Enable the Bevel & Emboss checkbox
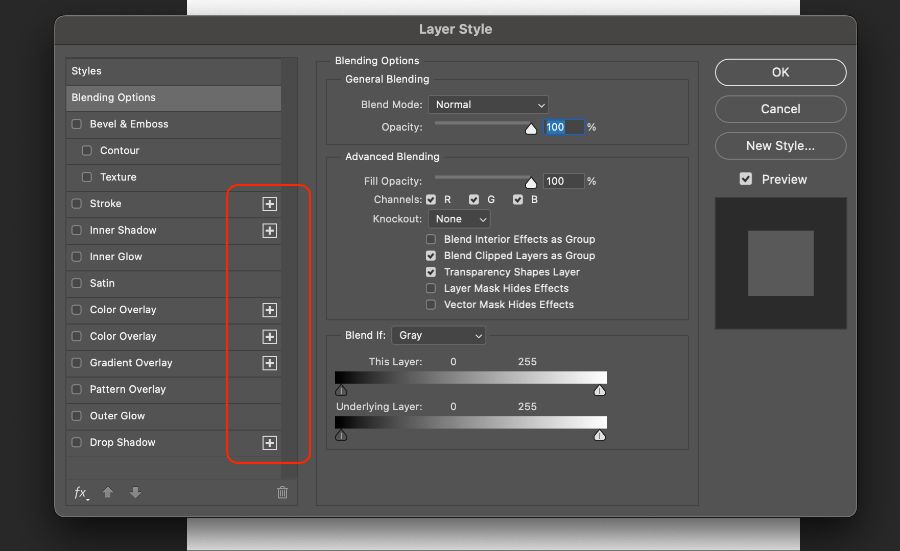Screen dimensions: 900x551 76,124
